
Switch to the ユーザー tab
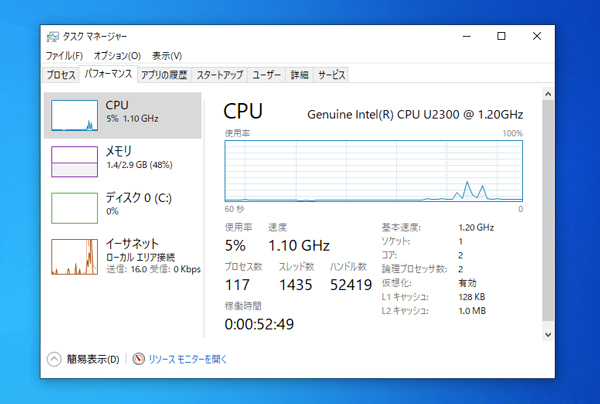click(x=266, y=75)
